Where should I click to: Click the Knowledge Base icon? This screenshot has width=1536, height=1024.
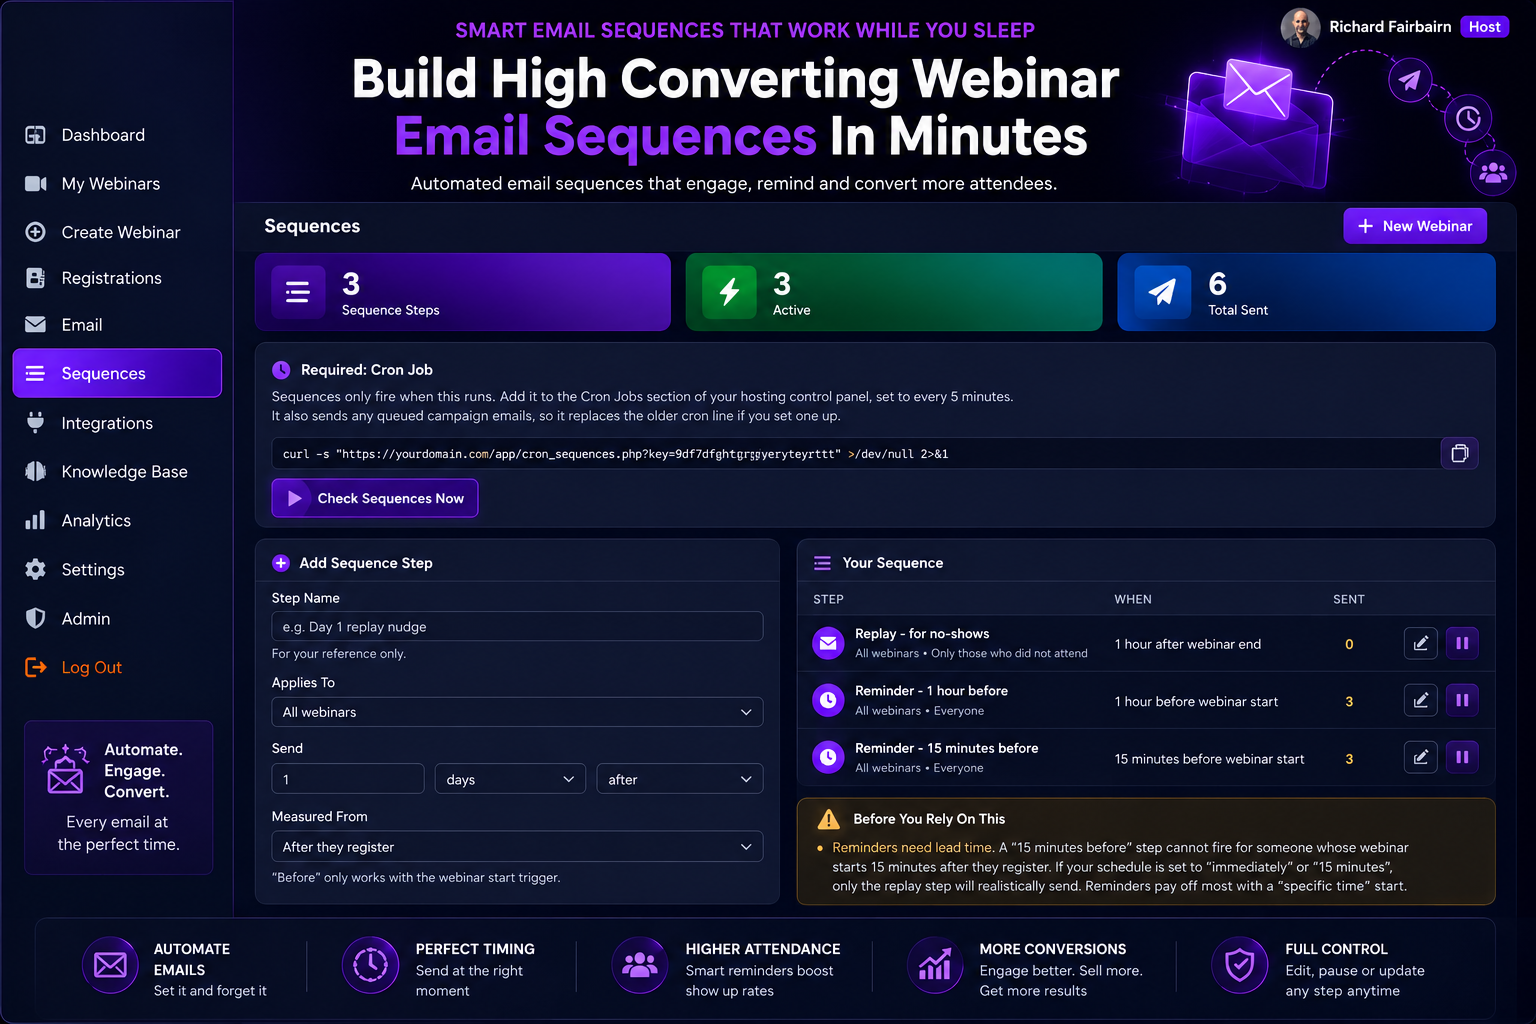(x=35, y=471)
